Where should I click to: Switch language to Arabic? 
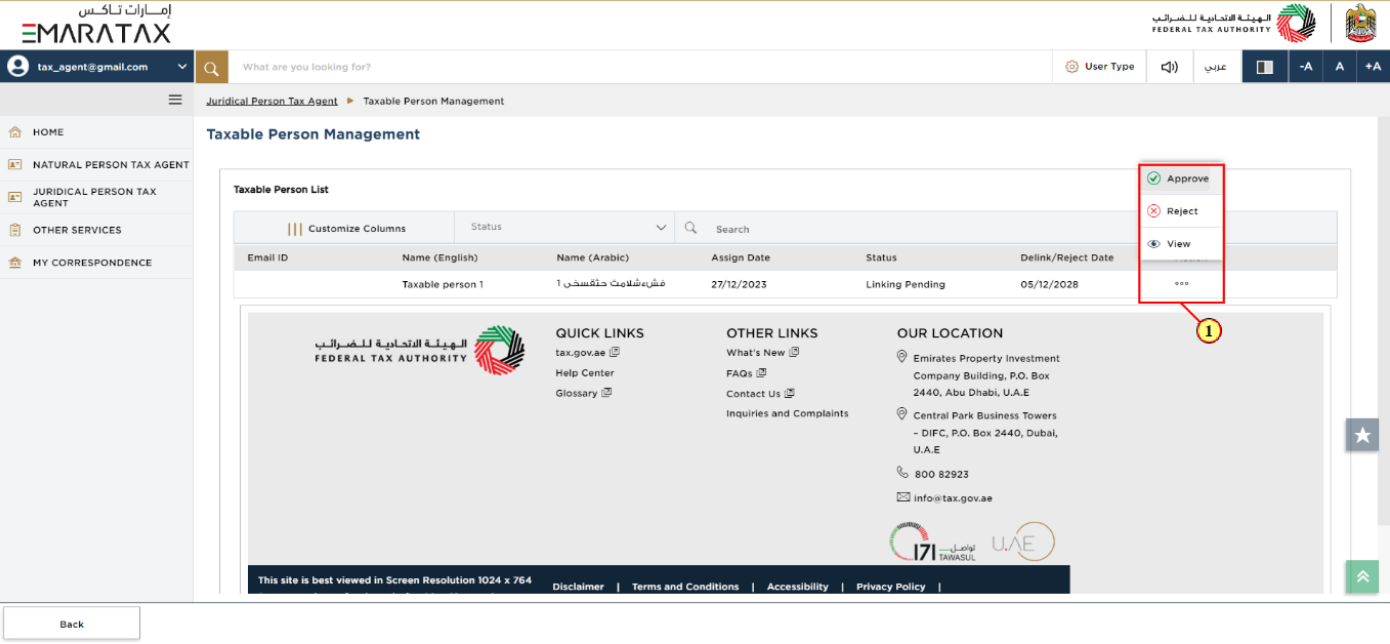pyautogui.click(x=1215, y=67)
